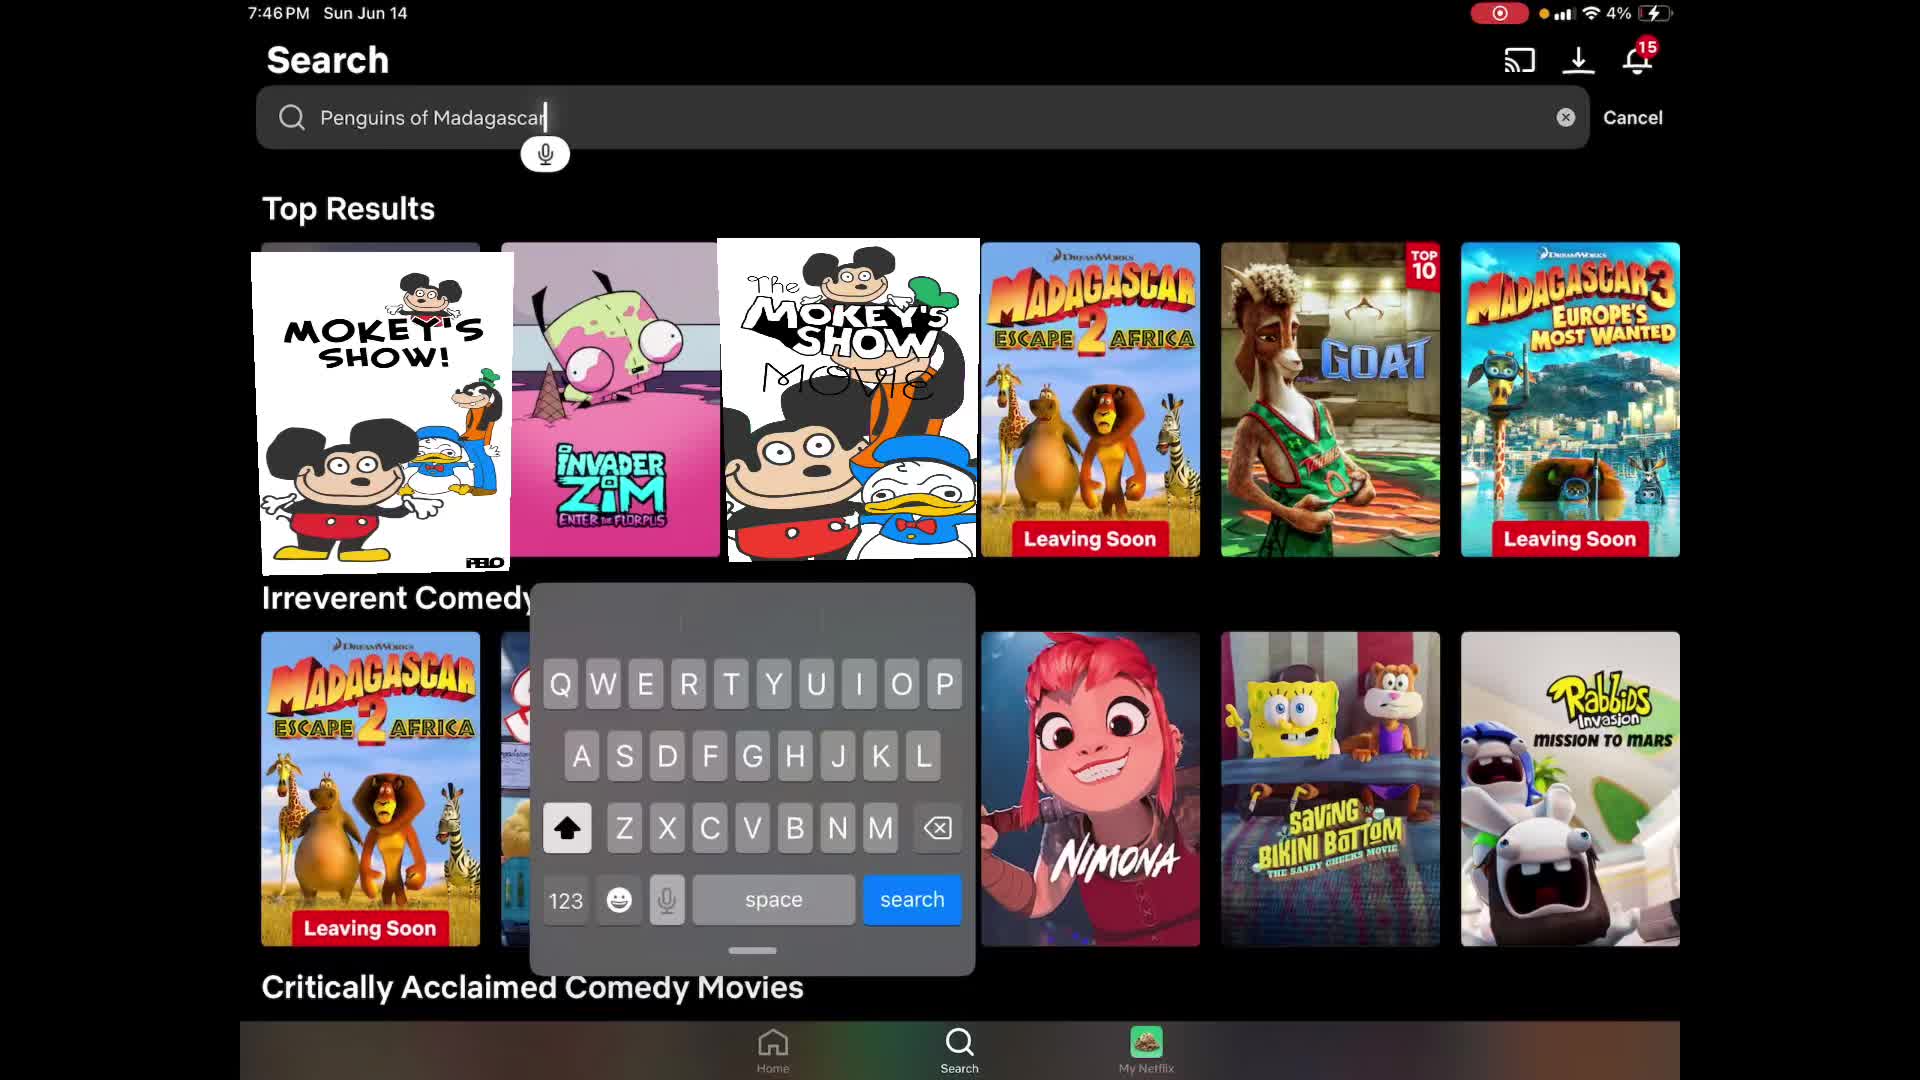Open the Nimona poster
This screenshot has width=1920, height=1080.
click(1090, 789)
